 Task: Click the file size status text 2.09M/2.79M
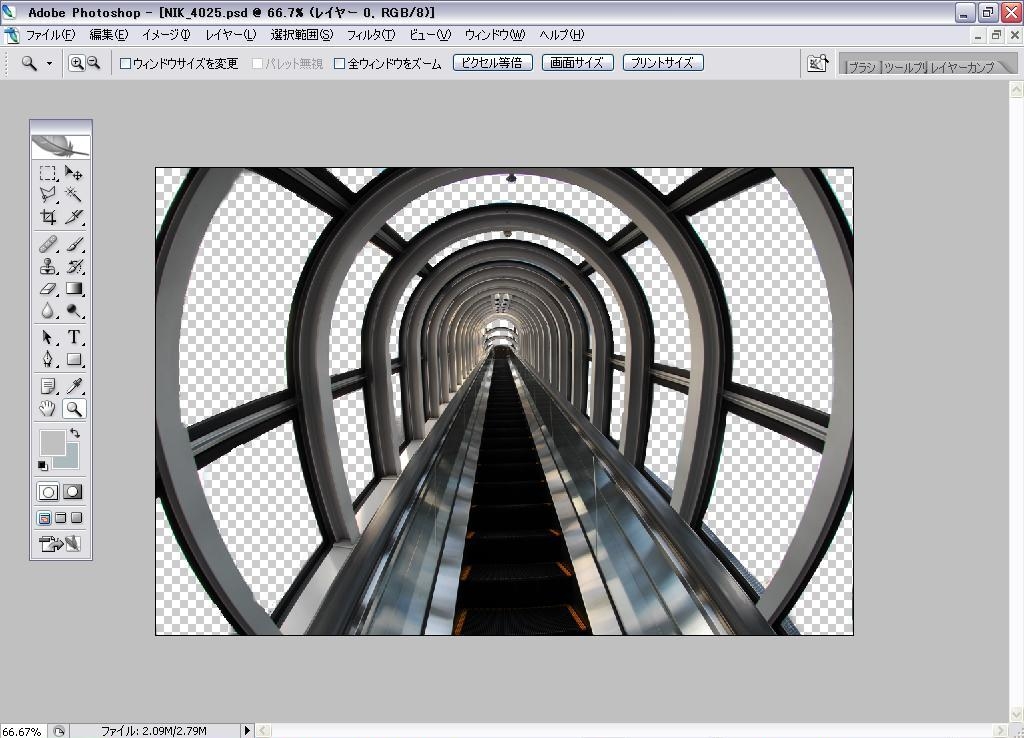coord(154,731)
